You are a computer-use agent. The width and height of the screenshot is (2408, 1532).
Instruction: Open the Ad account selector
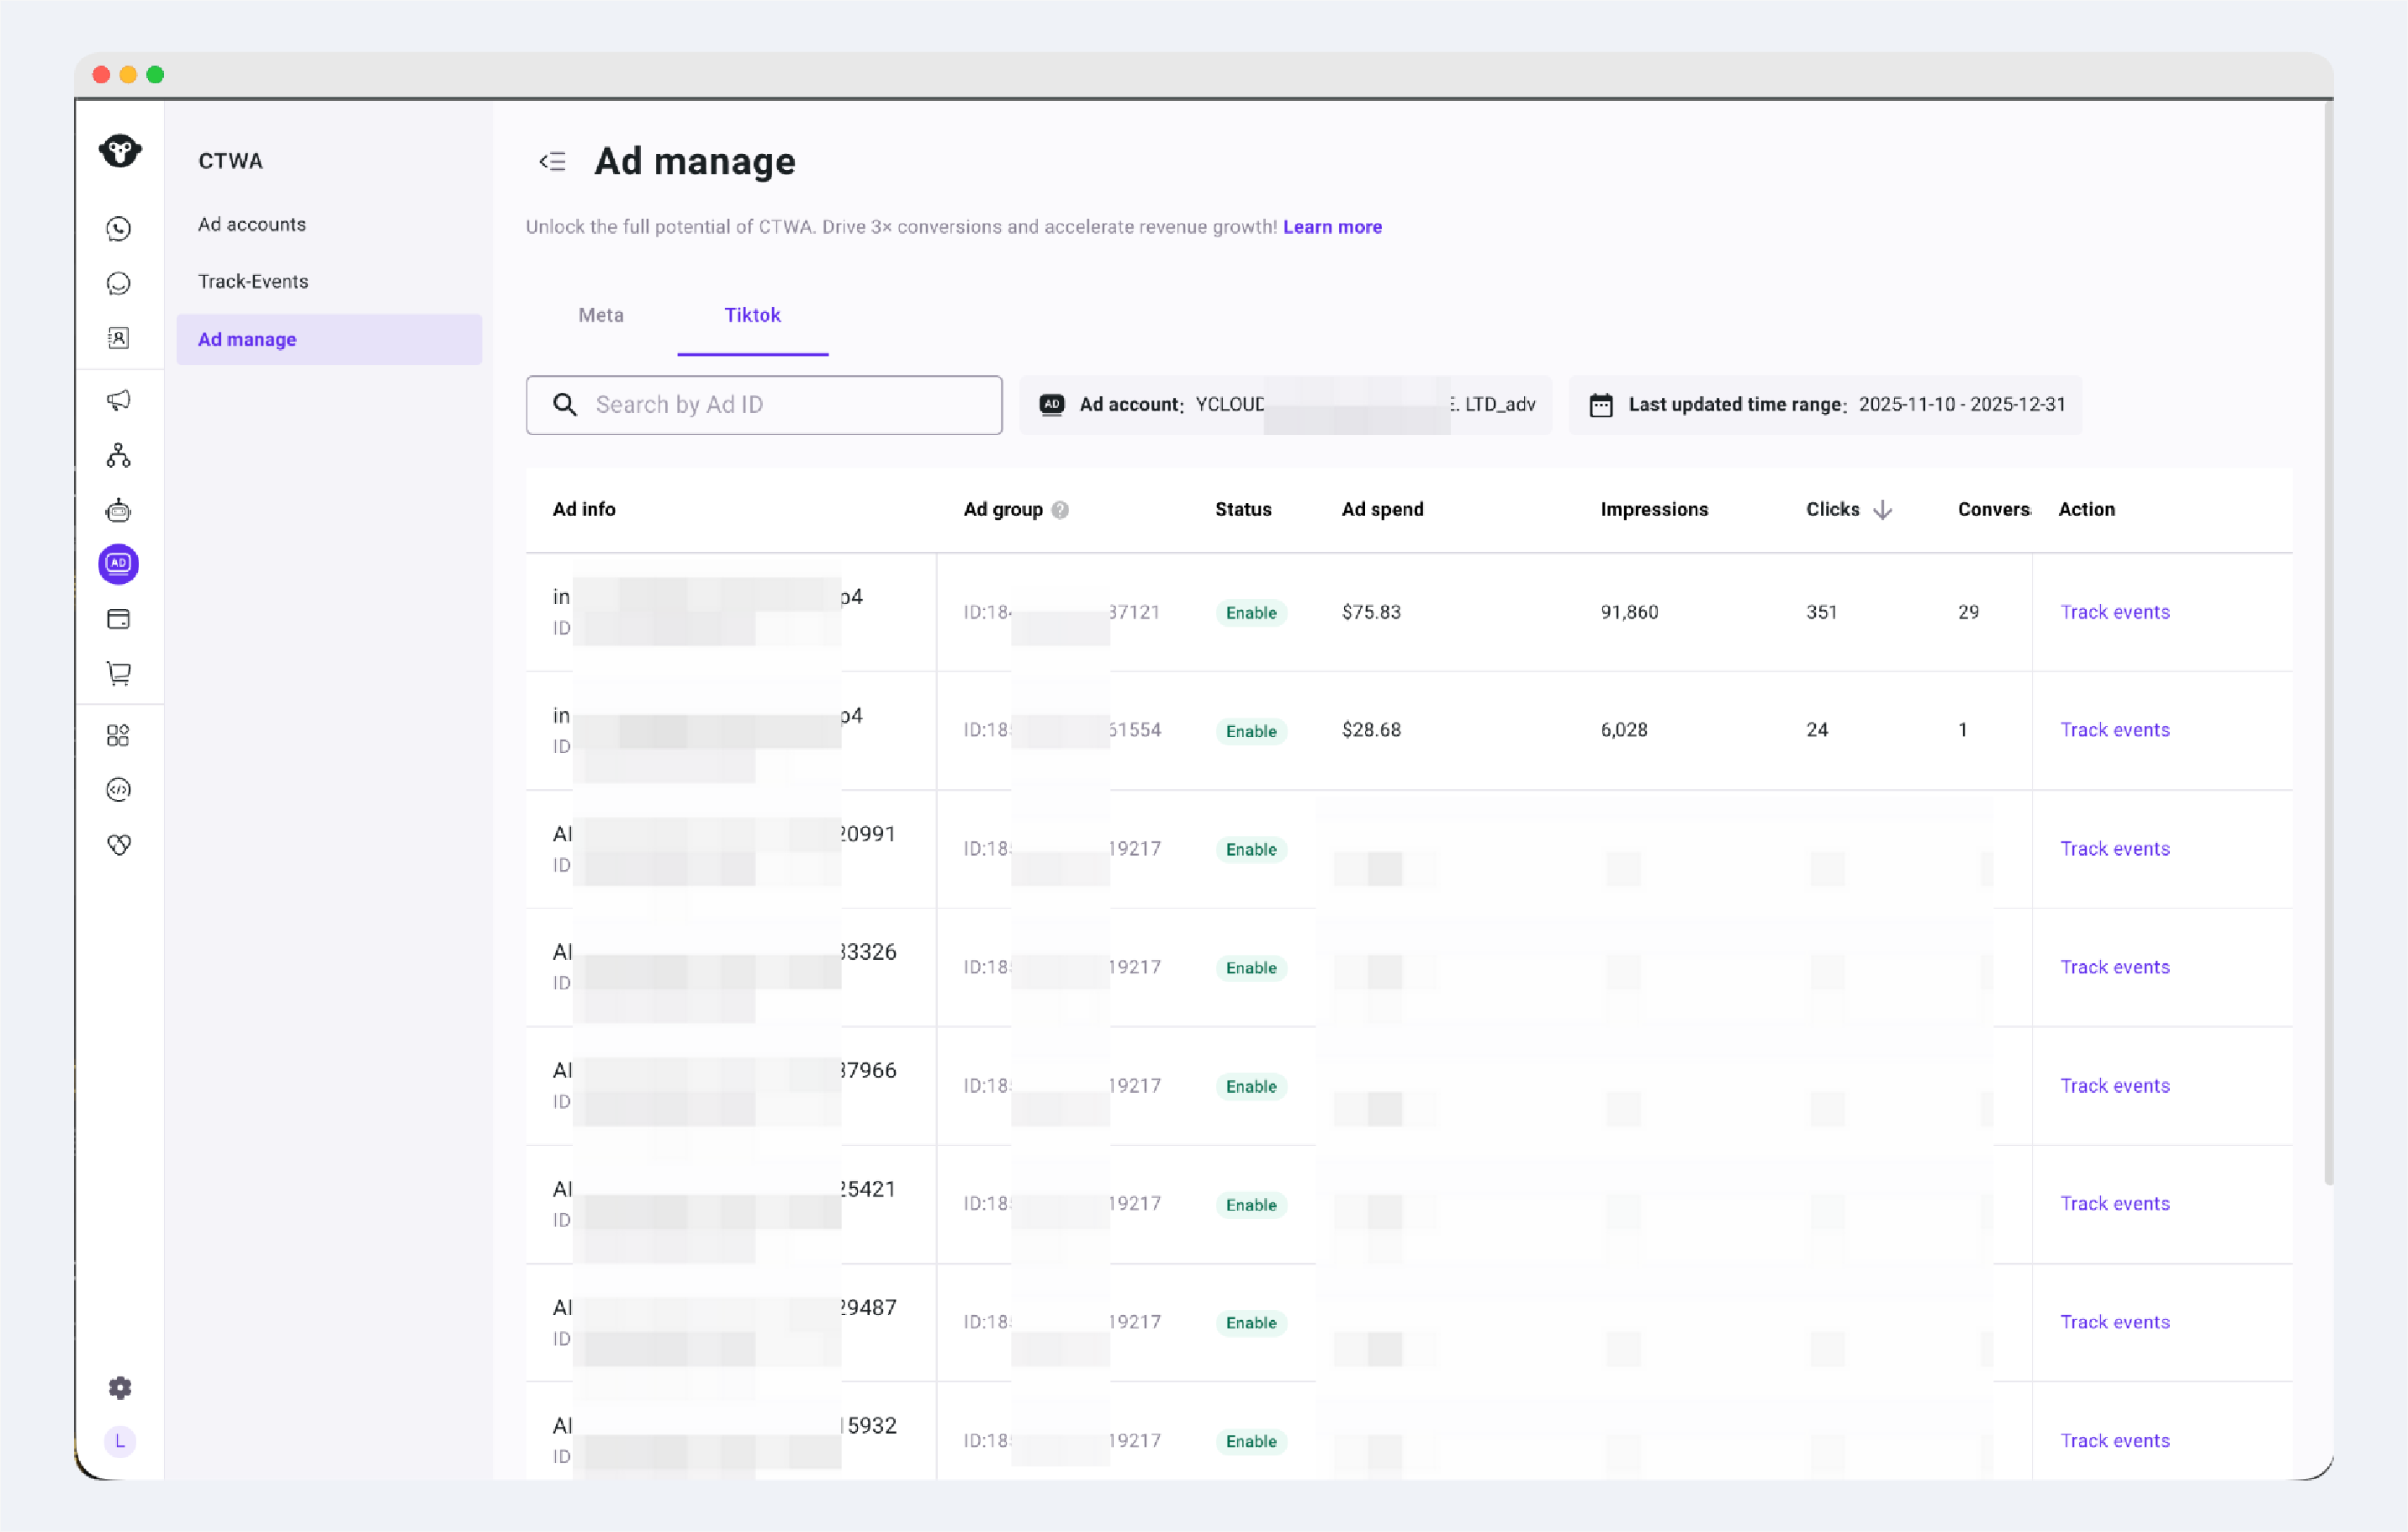(1285, 405)
